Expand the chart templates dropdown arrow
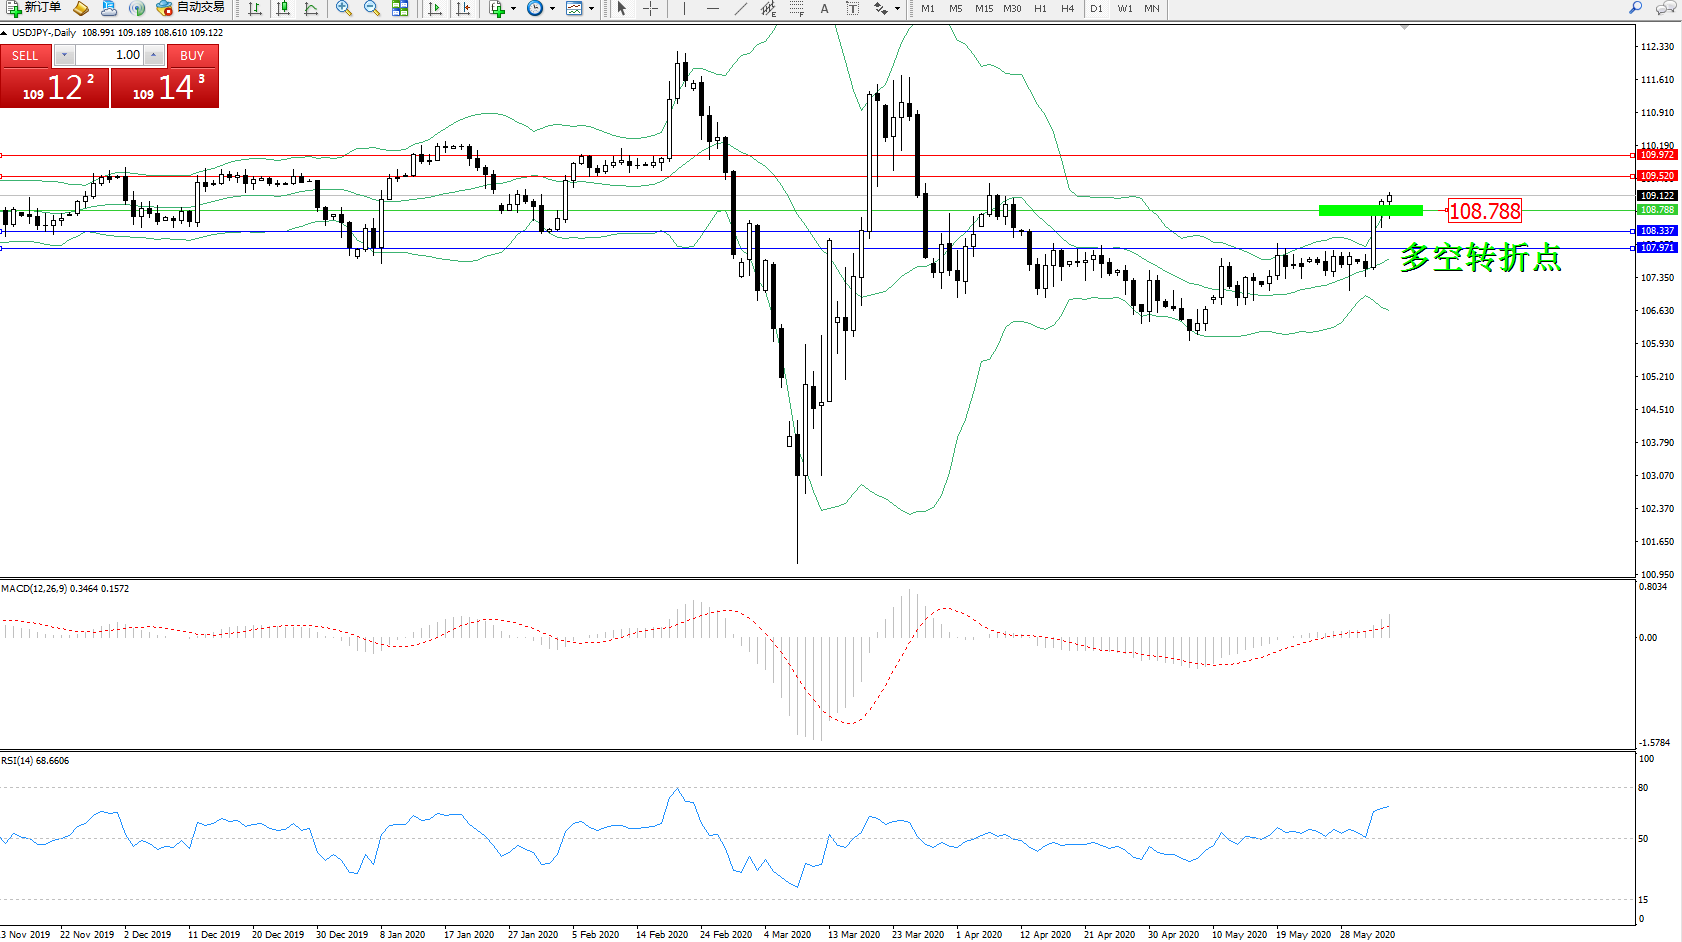This screenshot has width=1682, height=942. tap(591, 9)
